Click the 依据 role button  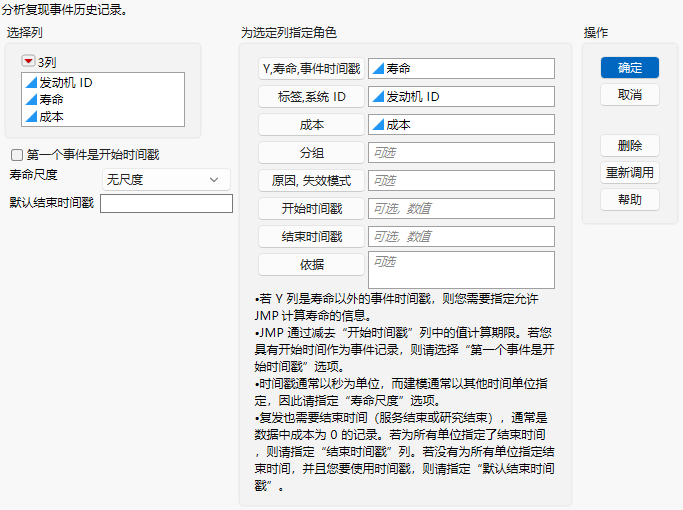tap(311, 264)
